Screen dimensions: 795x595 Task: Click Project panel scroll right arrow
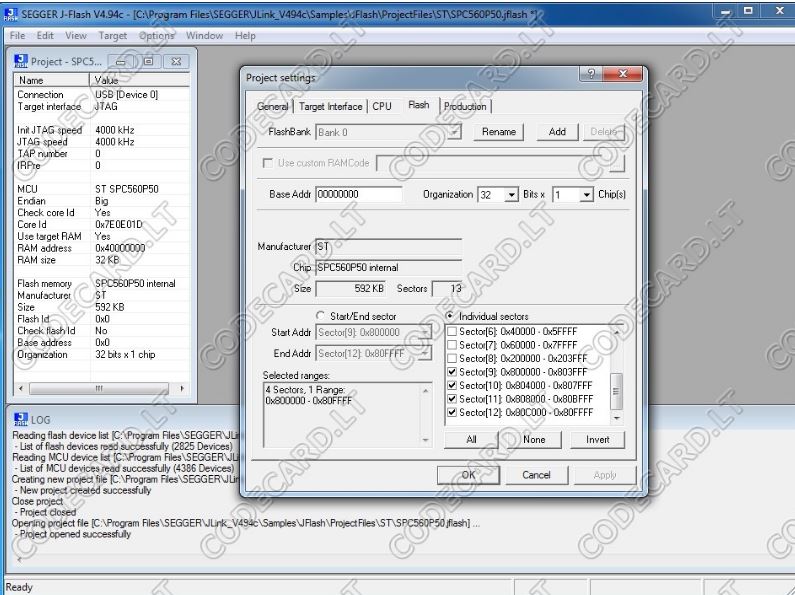pyautogui.click(x=182, y=388)
